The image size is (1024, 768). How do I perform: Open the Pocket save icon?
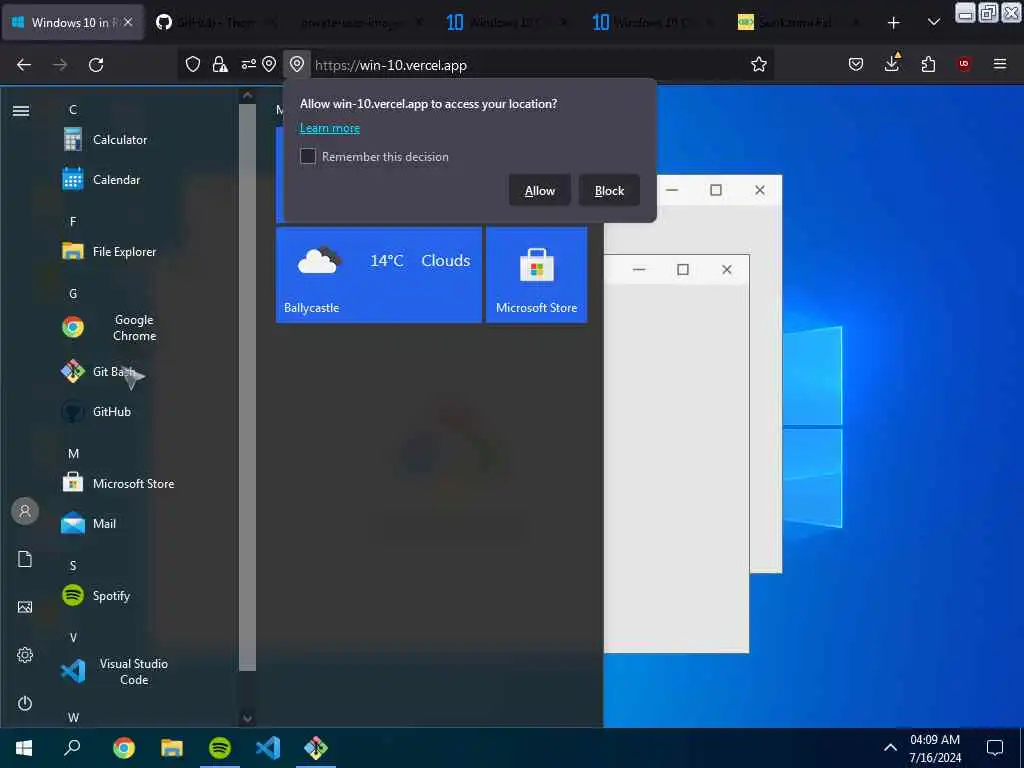[856, 64]
